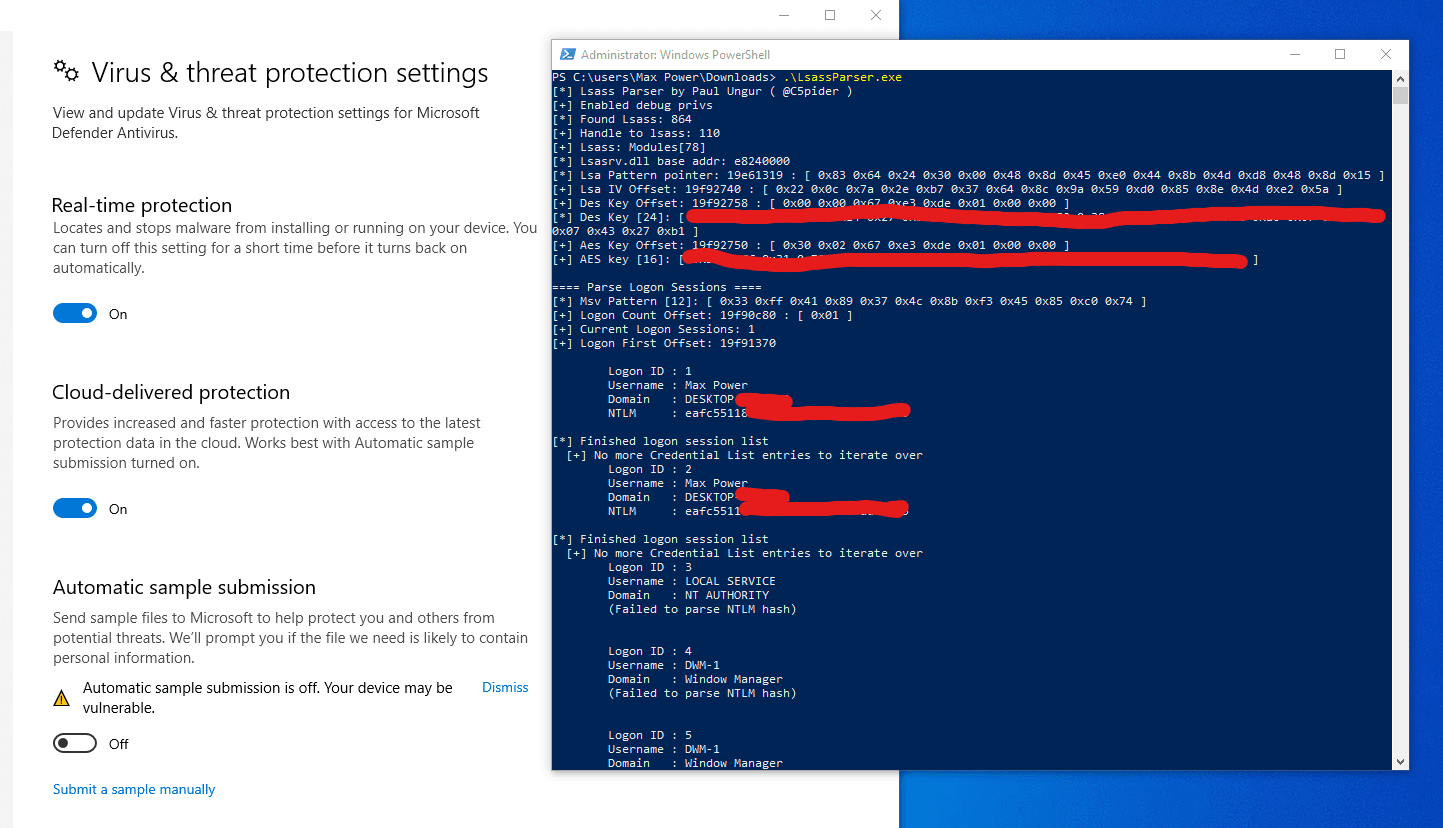Click the settings gears icon beside heading
Image resolution: width=1443 pixels, height=828 pixels.
(x=66, y=71)
